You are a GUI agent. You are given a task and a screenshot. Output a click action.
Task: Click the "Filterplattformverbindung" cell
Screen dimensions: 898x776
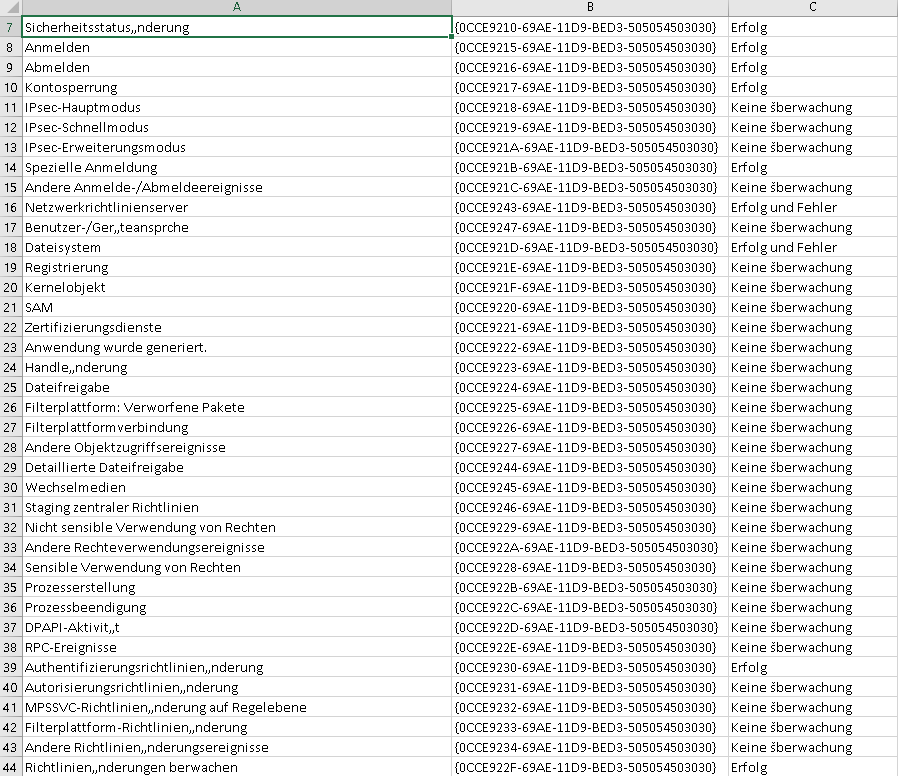pyautogui.click(x=107, y=427)
